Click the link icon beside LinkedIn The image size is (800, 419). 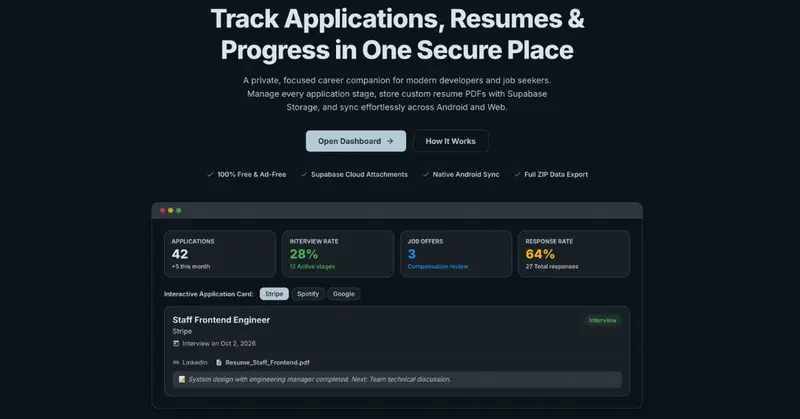(176, 362)
